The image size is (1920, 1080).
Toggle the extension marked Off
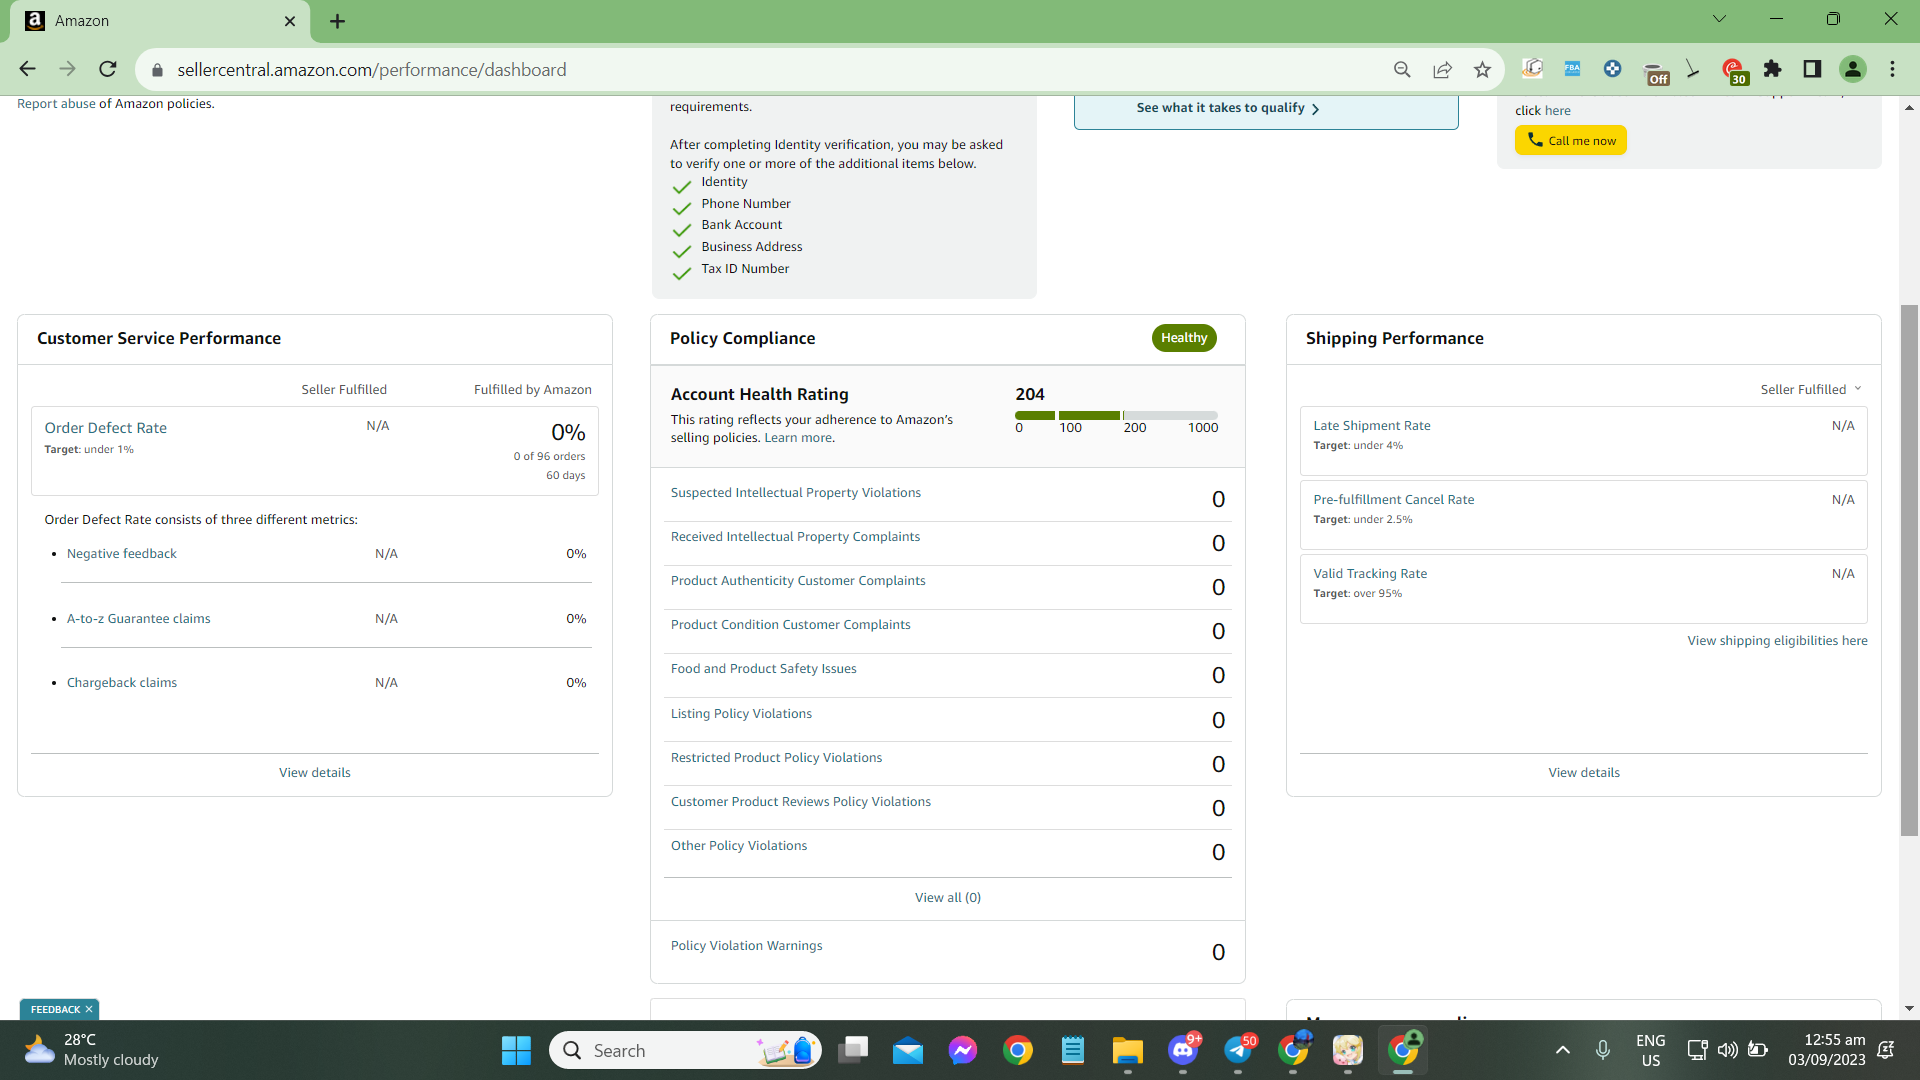1656,72
